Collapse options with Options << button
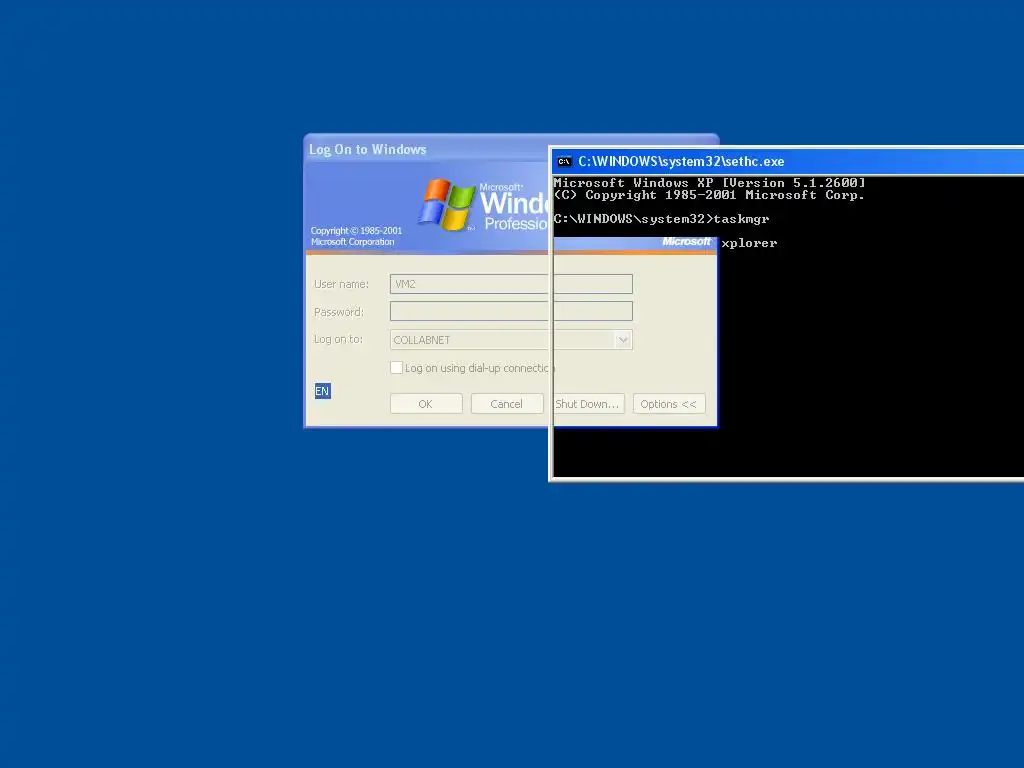The image size is (1024, 768). click(669, 404)
